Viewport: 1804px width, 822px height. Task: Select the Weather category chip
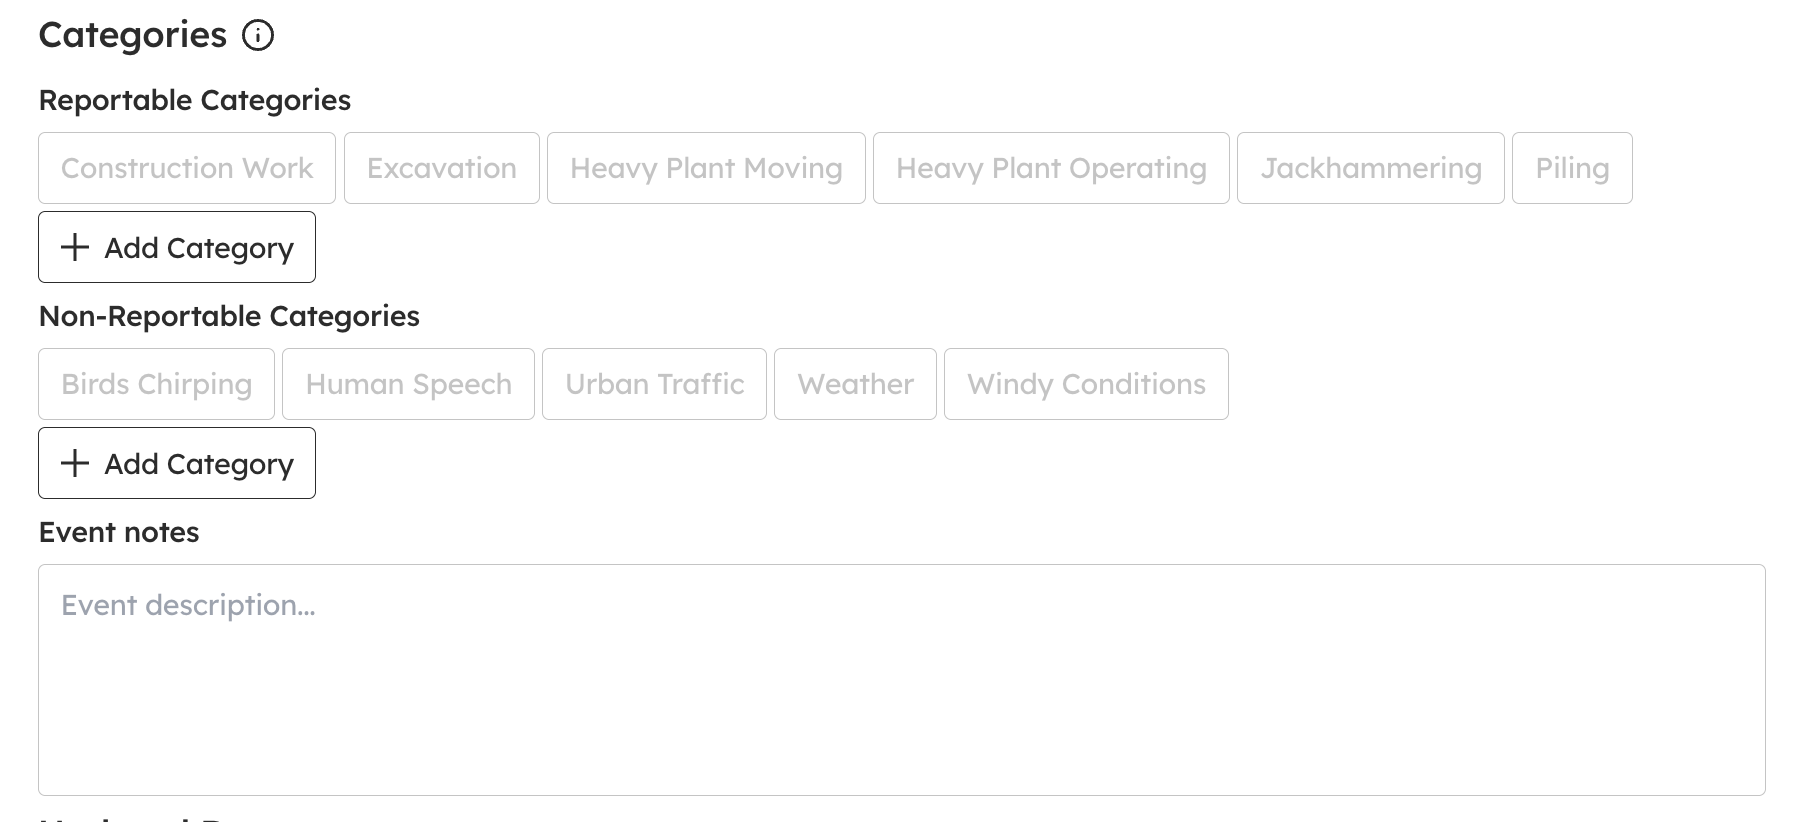pos(855,384)
